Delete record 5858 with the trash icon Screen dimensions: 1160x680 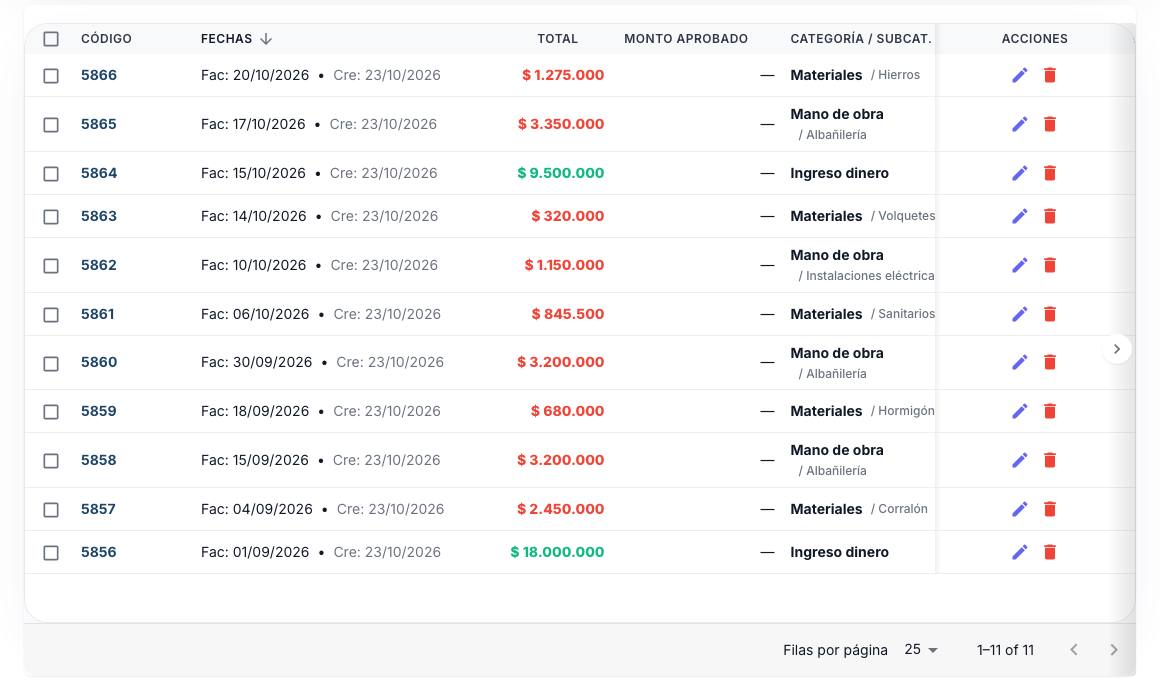tap(1050, 460)
